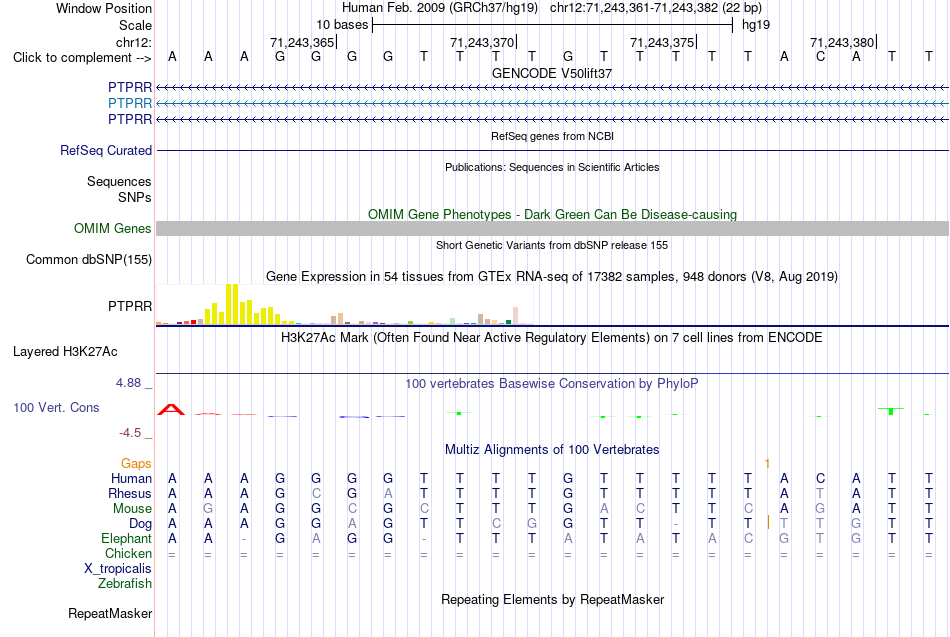The image size is (950, 637).
Task: Click the dash gap in Dog row
Action: 676,524
